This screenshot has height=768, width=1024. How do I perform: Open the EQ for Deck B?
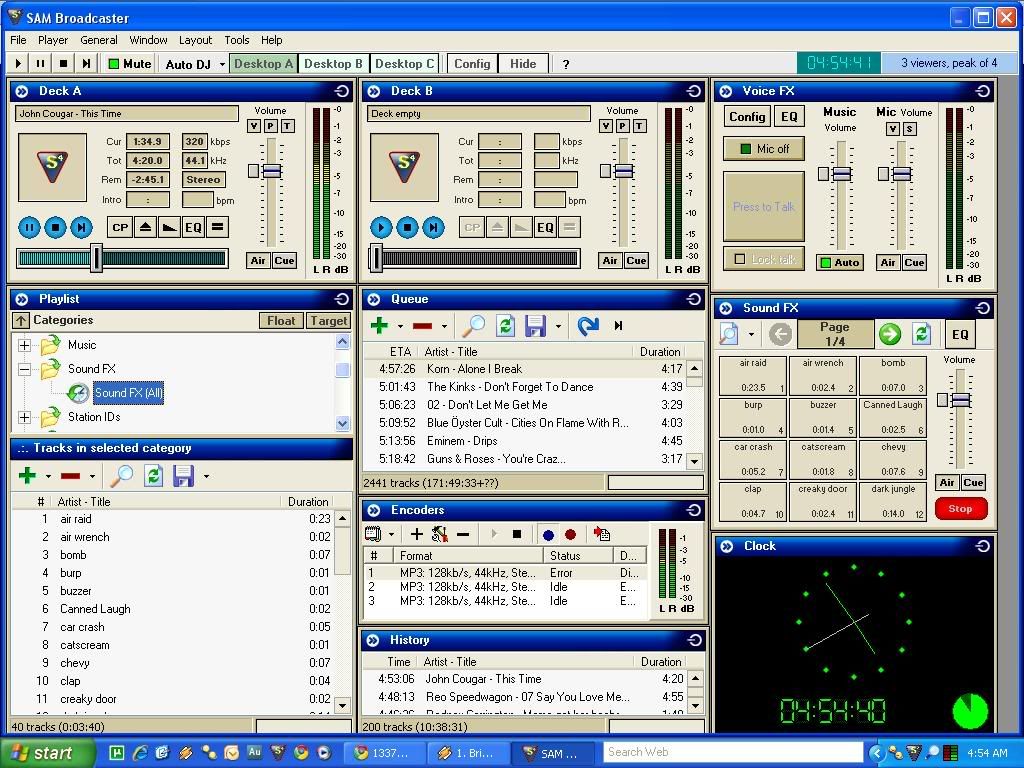545,227
